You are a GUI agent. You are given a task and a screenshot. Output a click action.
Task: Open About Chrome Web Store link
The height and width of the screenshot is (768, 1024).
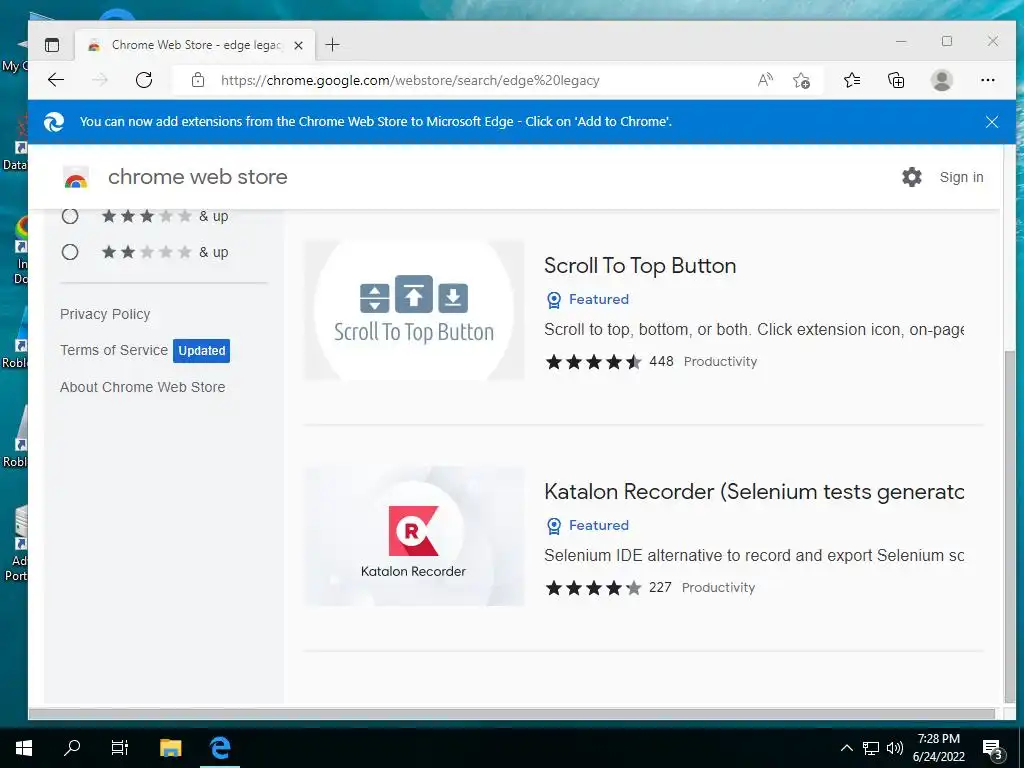[x=142, y=387]
